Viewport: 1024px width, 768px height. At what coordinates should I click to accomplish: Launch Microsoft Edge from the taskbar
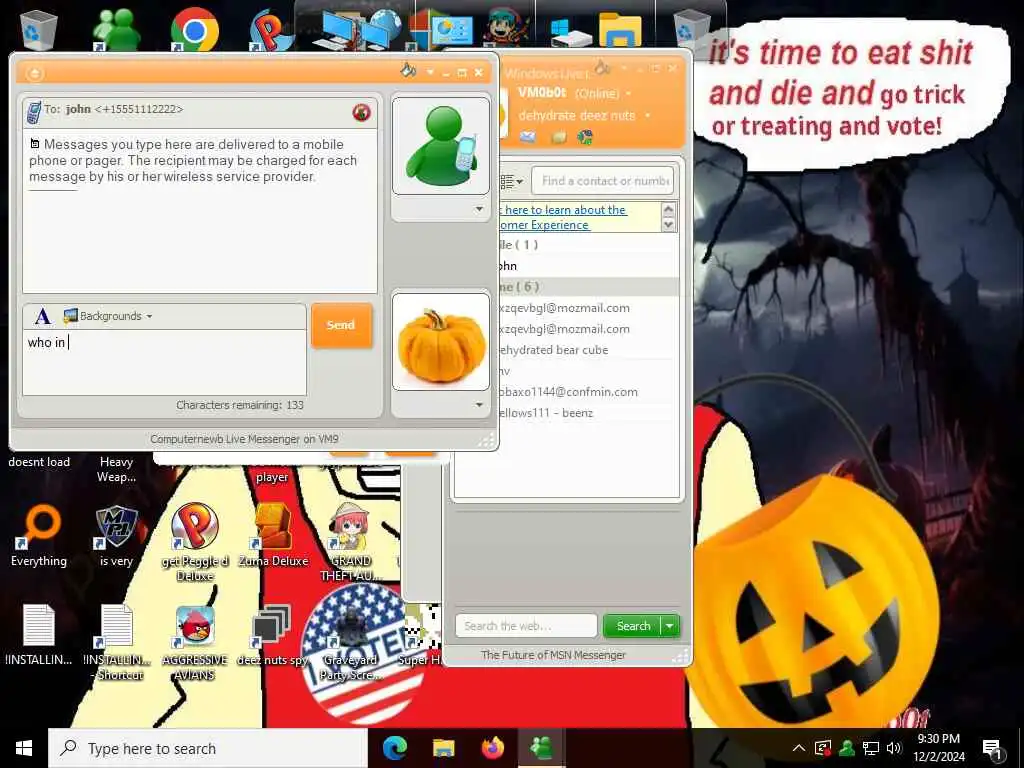click(394, 748)
